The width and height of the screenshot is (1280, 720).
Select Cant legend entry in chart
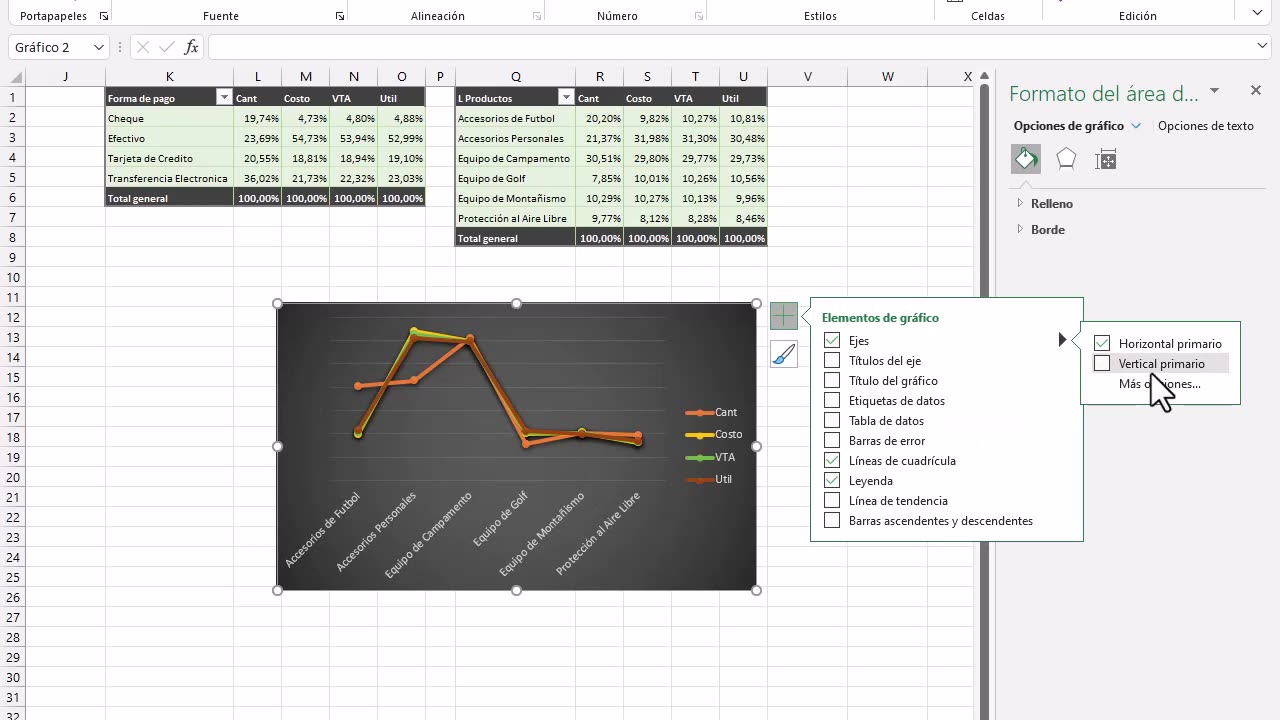pos(712,412)
